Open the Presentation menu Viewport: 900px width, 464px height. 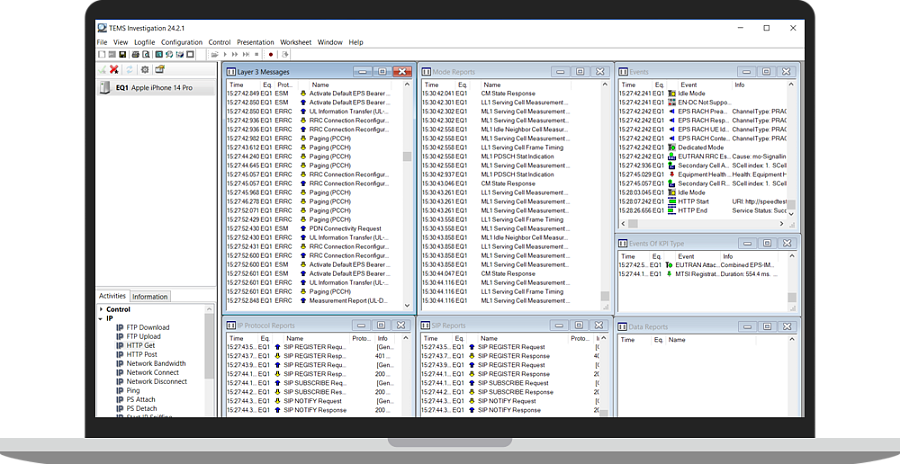click(255, 43)
